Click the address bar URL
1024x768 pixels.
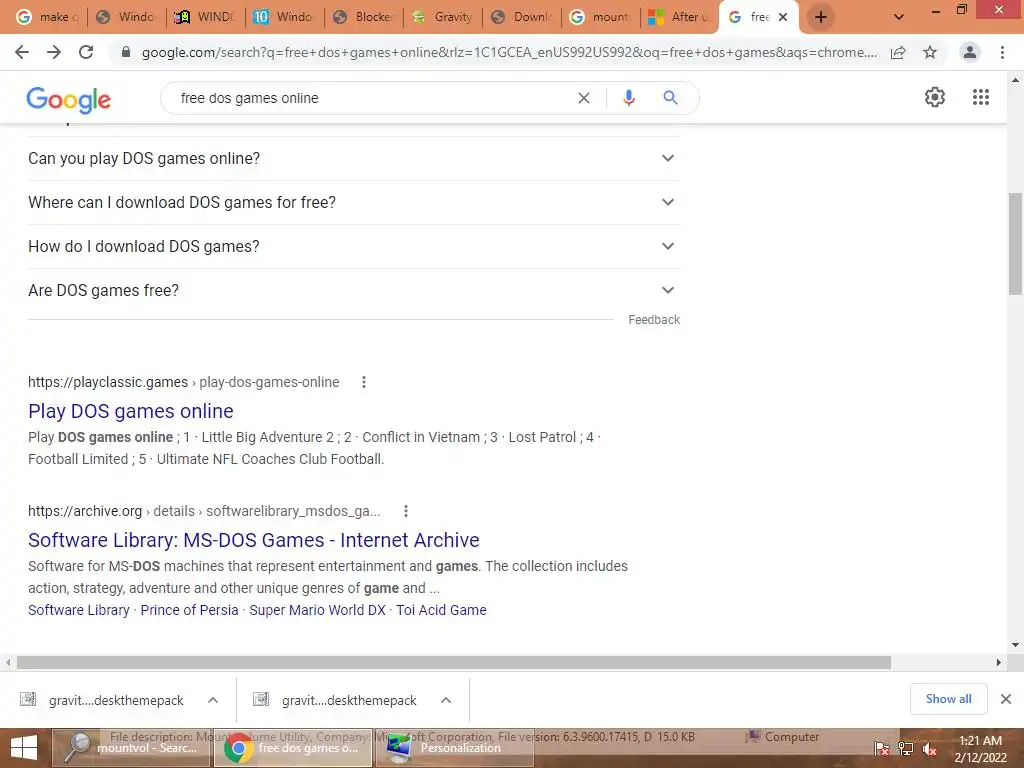pyautogui.click(x=509, y=52)
